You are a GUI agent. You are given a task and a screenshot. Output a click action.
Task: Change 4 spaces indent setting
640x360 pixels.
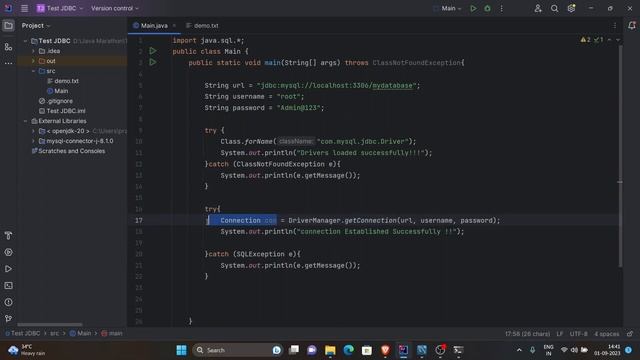point(607,334)
